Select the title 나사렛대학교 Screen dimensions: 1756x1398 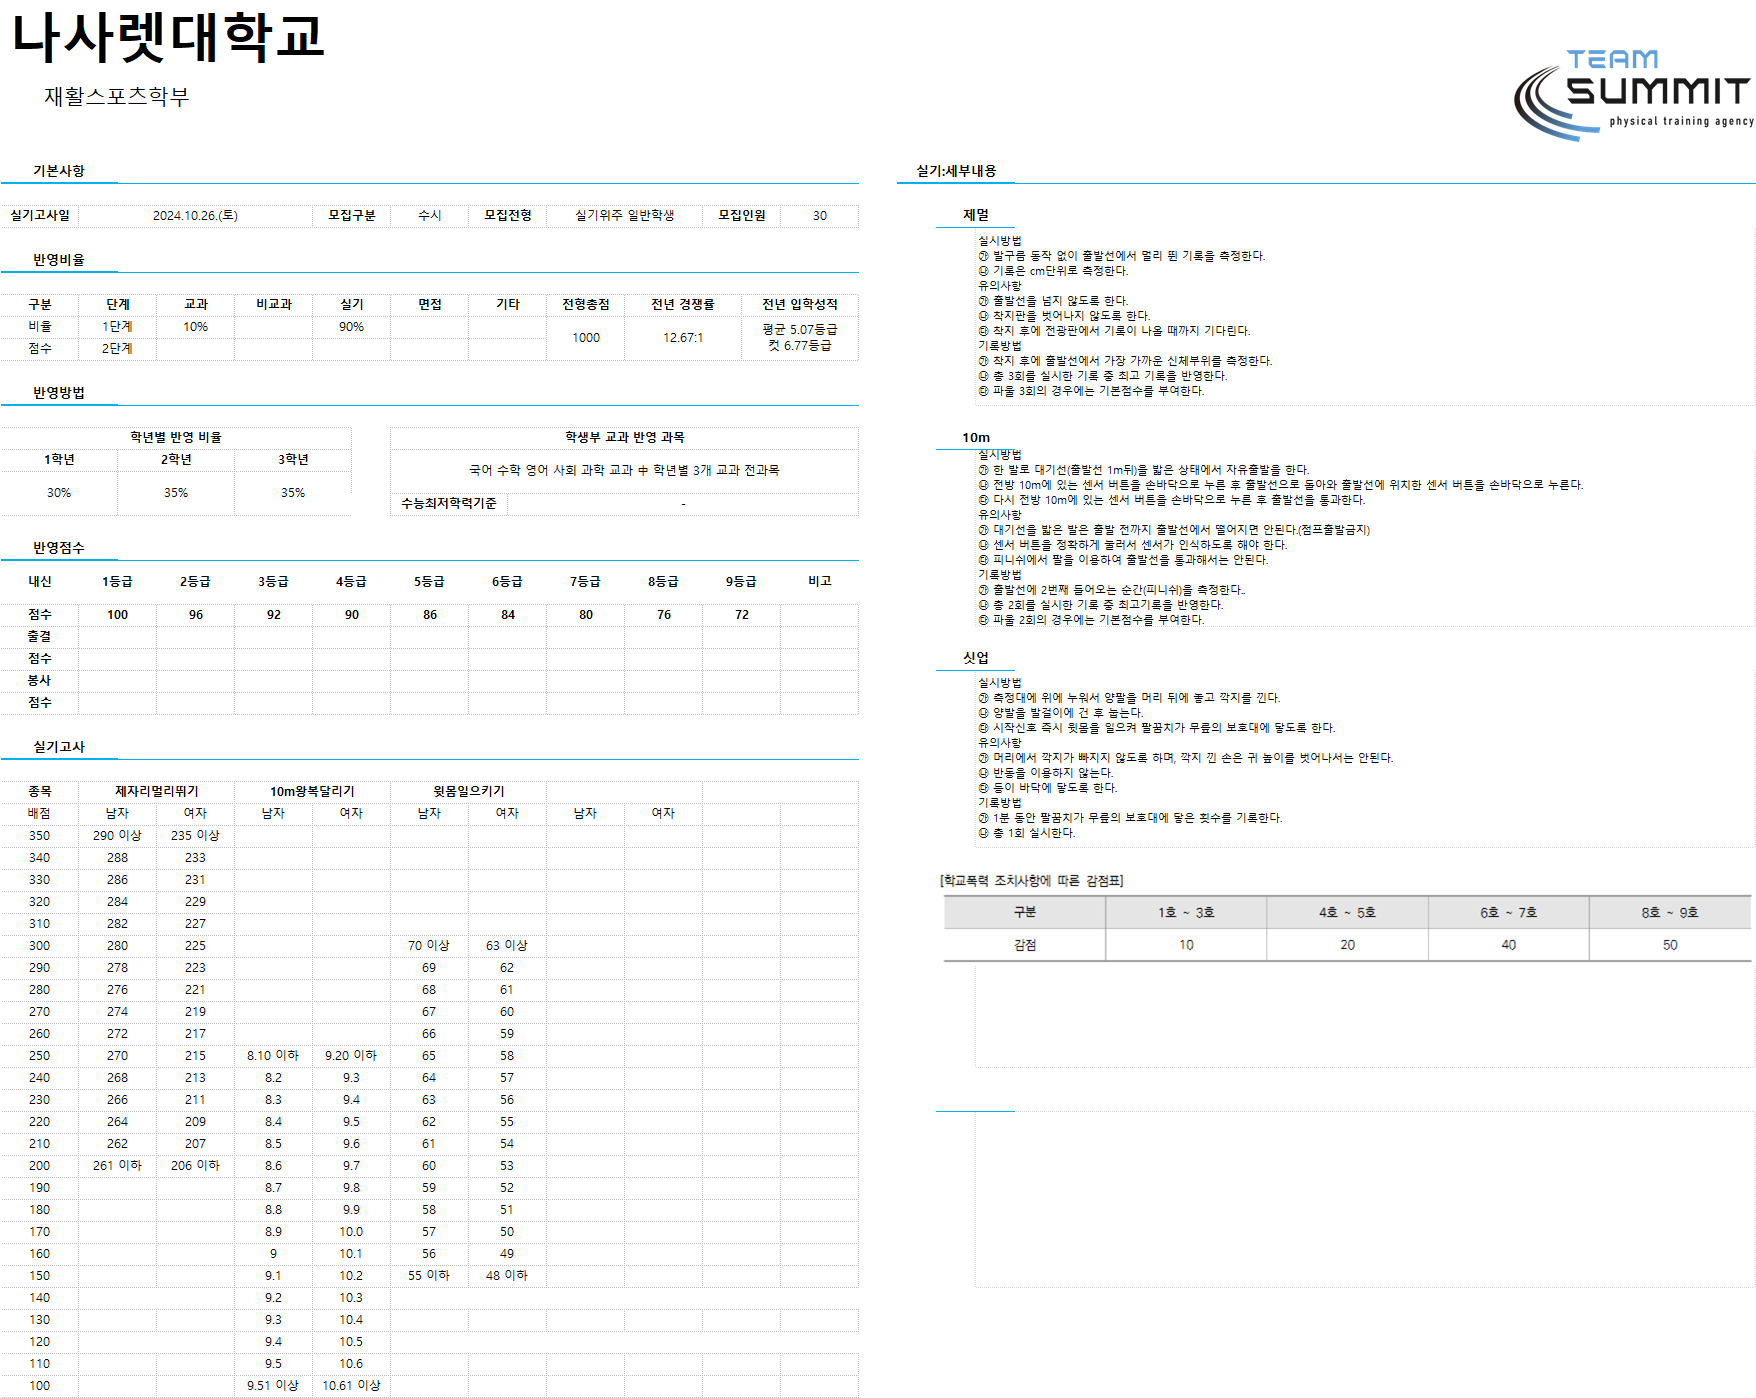coord(168,37)
